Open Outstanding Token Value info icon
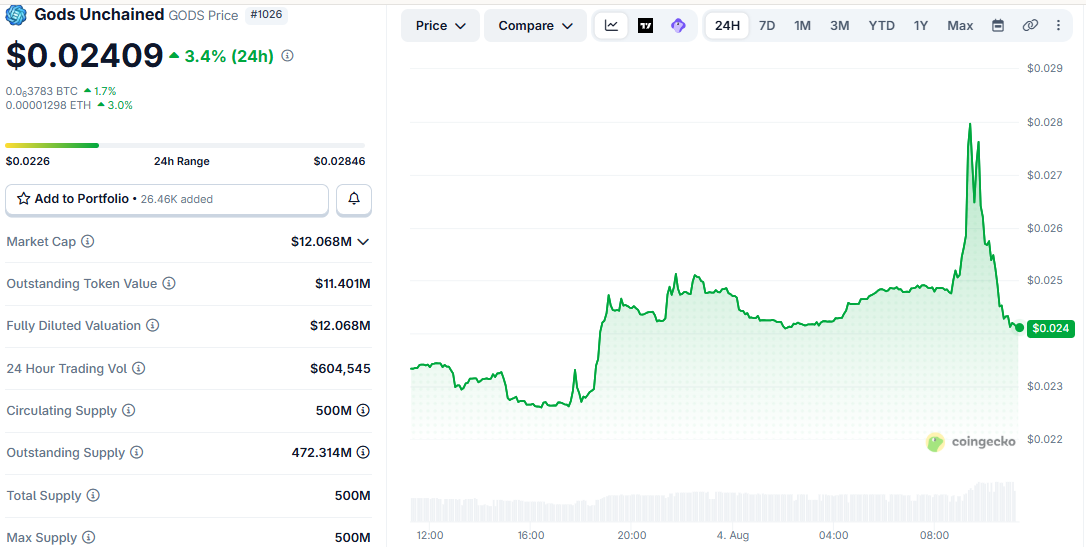Viewport: 1086px width, 547px height. pos(169,283)
